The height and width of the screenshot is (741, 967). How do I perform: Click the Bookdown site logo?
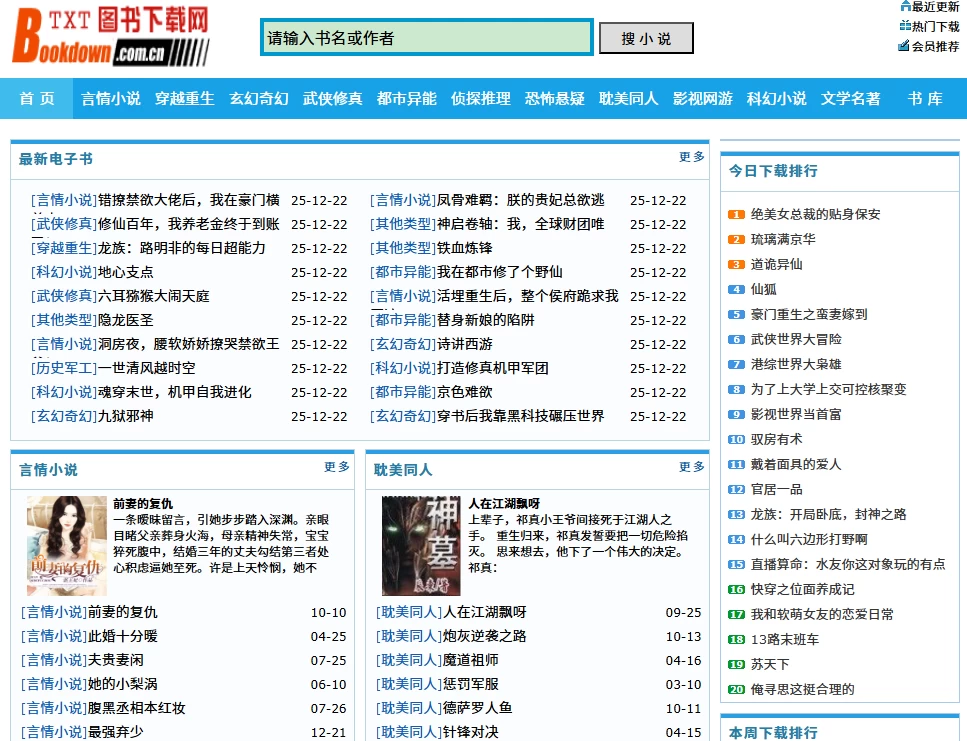point(110,35)
